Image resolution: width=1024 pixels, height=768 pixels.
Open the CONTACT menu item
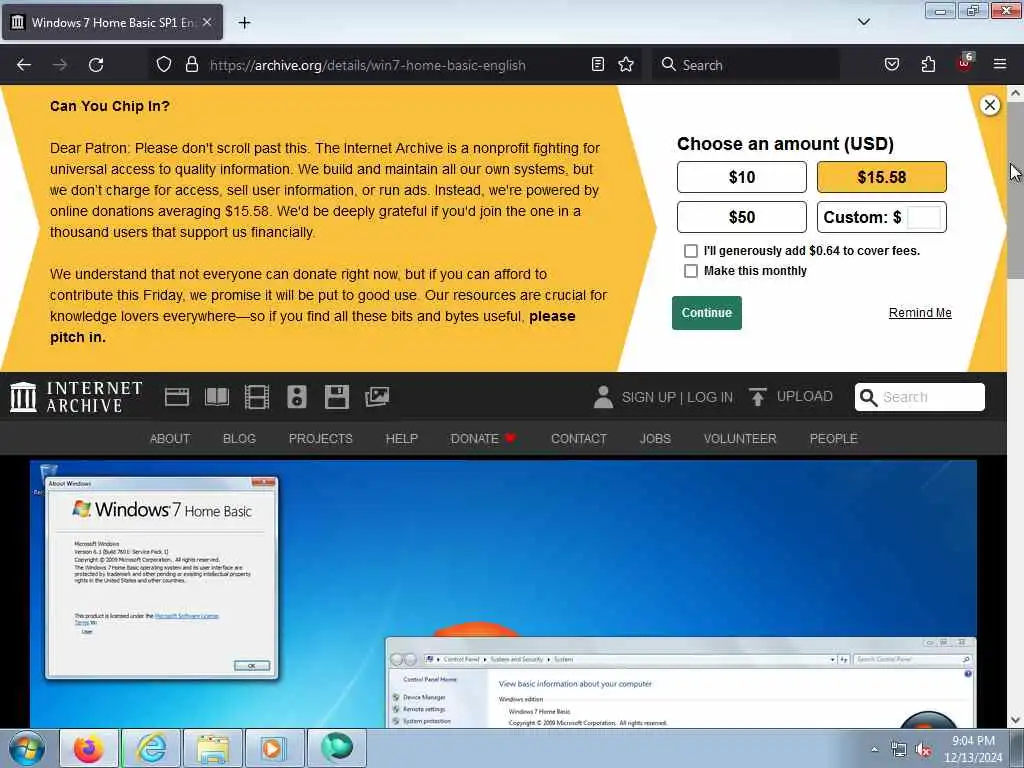point(579,439)
